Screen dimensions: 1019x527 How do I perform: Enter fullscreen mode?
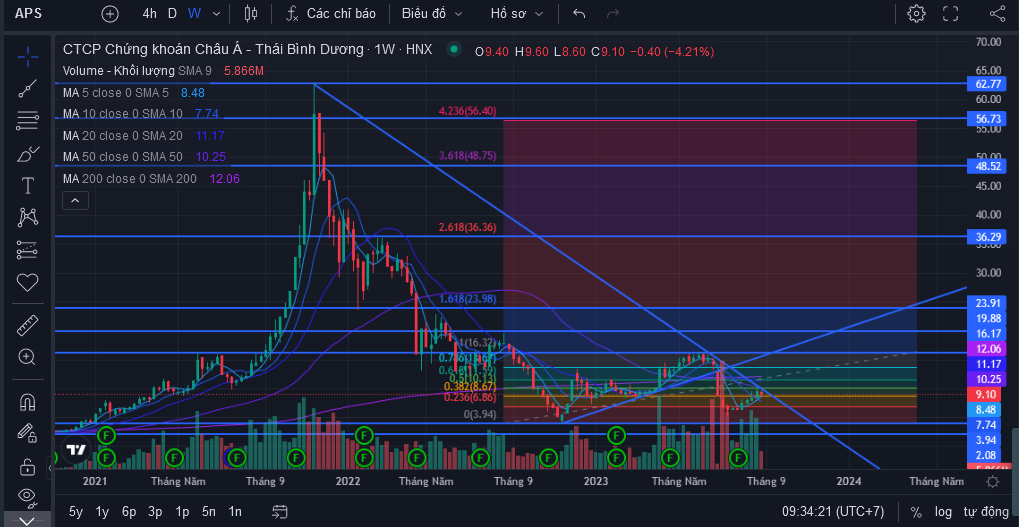[x=951, y=14]
